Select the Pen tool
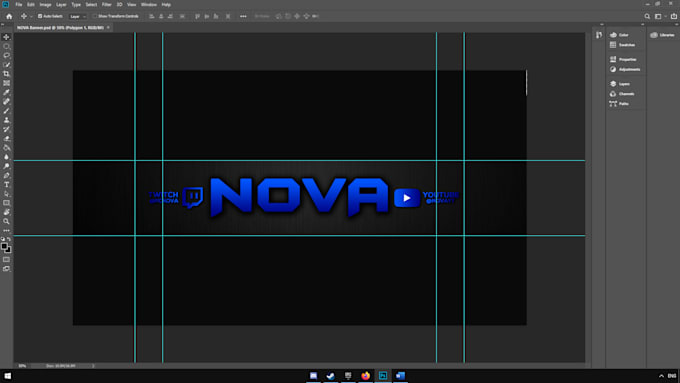Image resolution: width=680 pixels, height=383 pixels. [6, 176]
